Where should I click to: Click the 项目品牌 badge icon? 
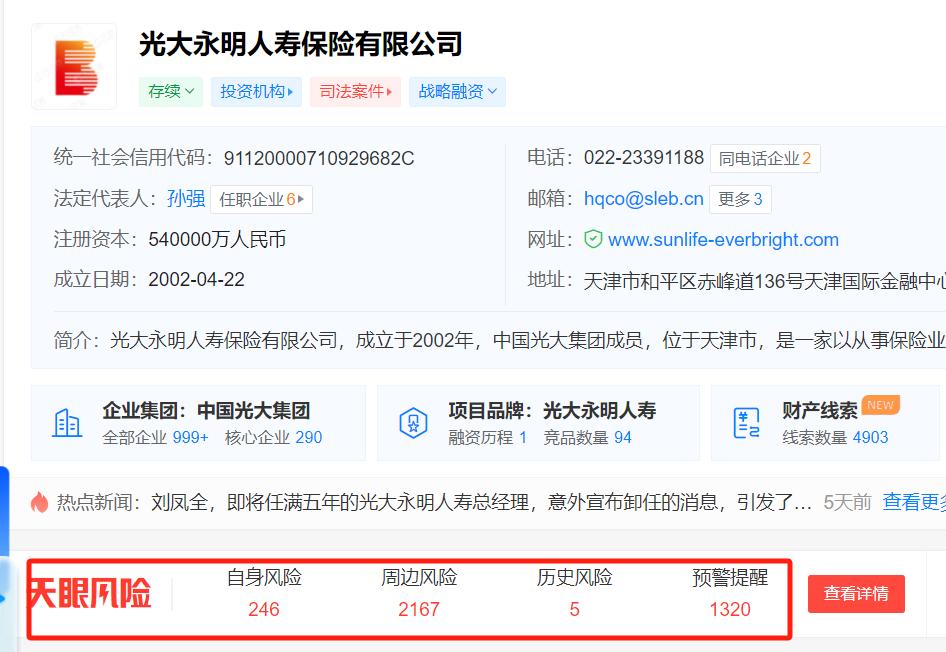point(413,423)
